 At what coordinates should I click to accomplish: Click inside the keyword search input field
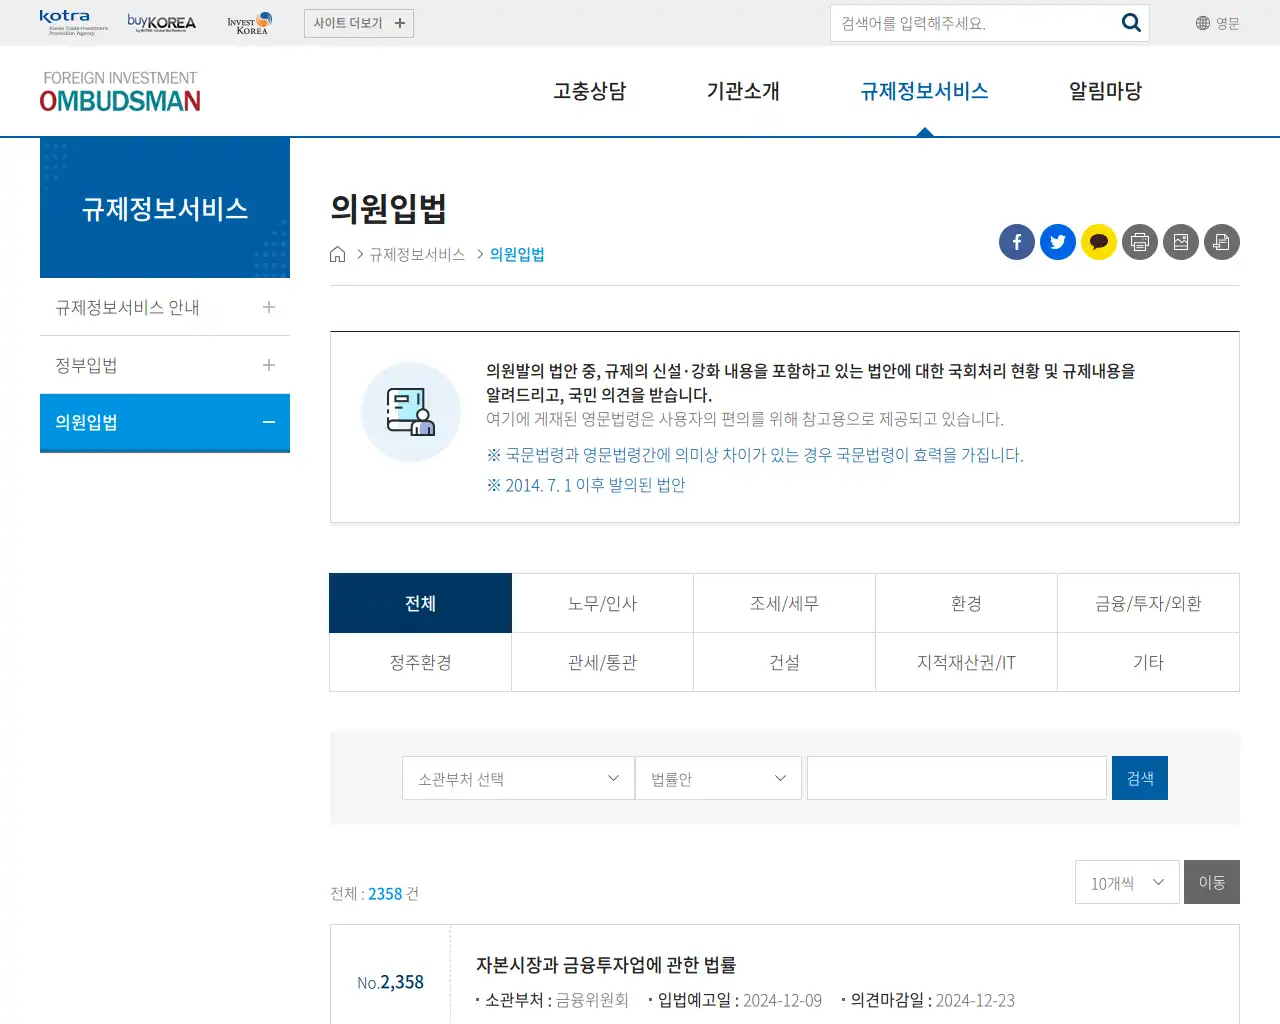(955, 777)
